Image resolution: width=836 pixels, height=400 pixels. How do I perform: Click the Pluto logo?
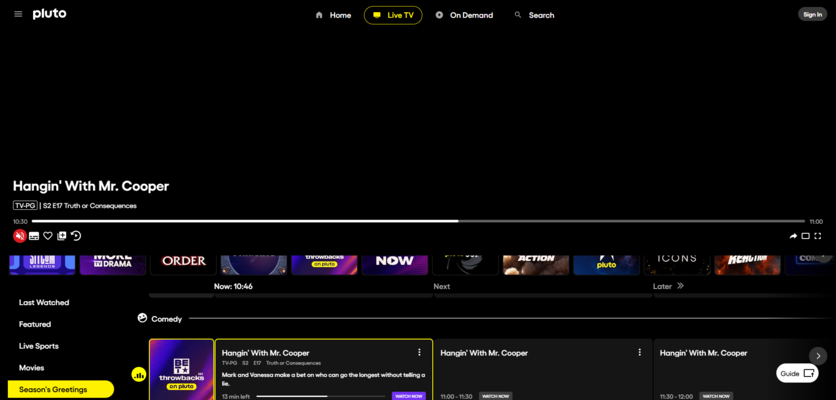pyautogui.click(x=50, y=14)
